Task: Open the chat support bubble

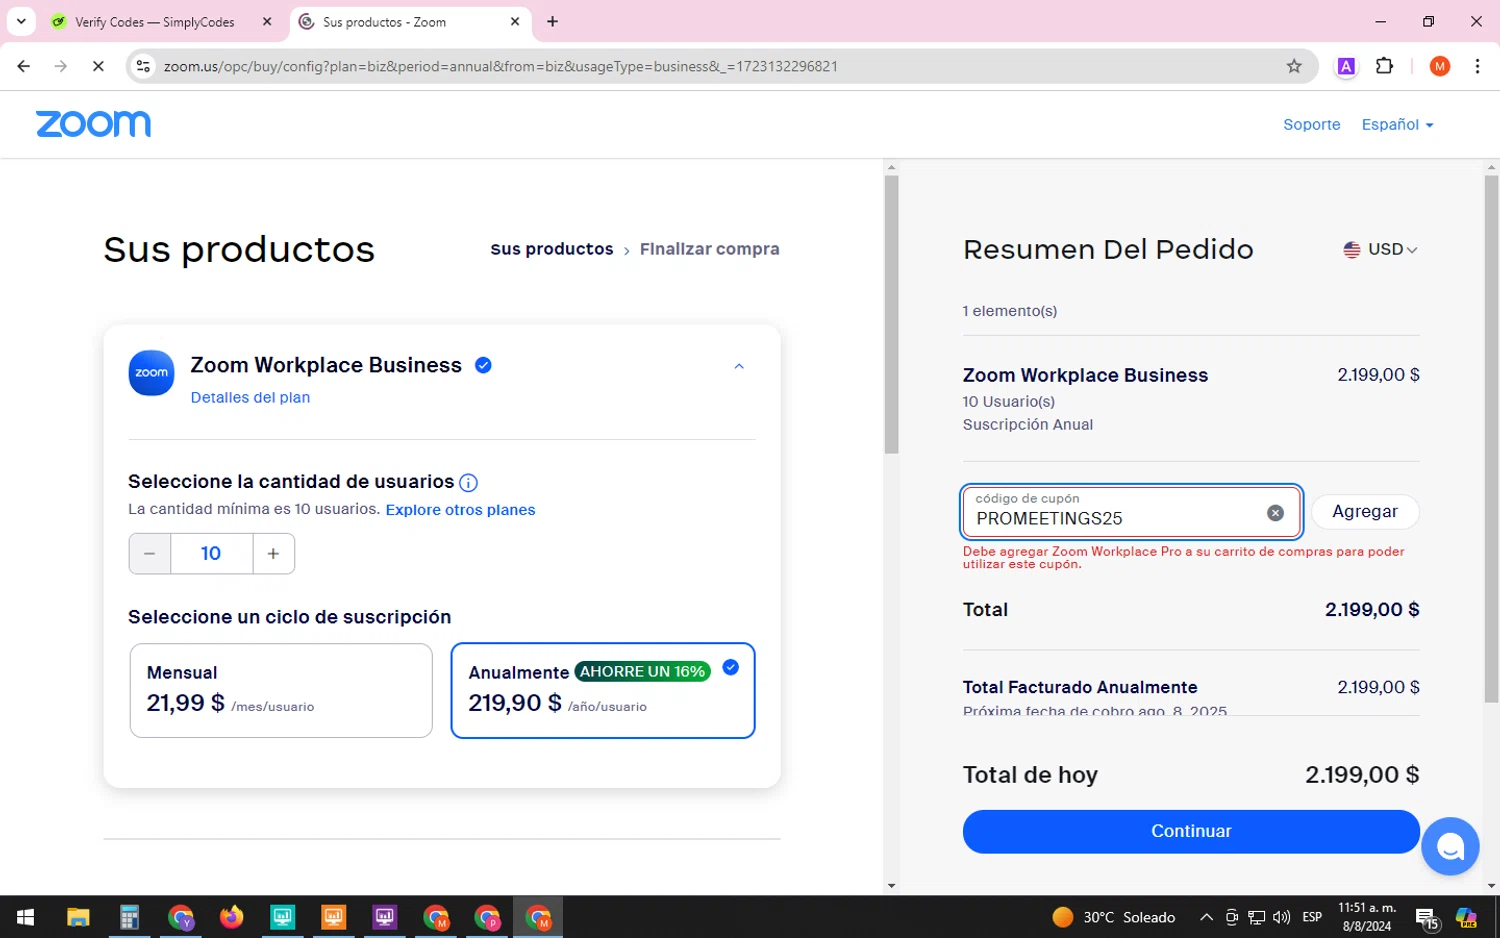Action: click(1450, 846)
